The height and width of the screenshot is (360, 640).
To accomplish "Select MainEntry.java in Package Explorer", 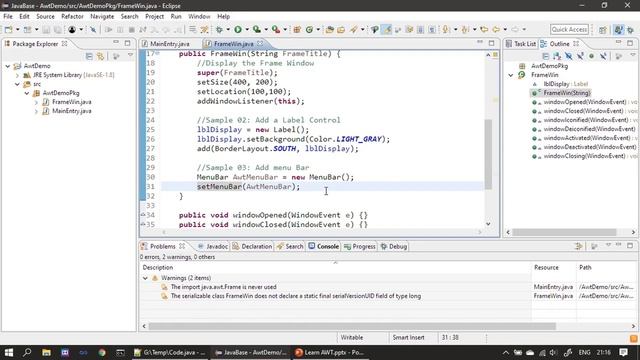I will (x=71, y=111).
